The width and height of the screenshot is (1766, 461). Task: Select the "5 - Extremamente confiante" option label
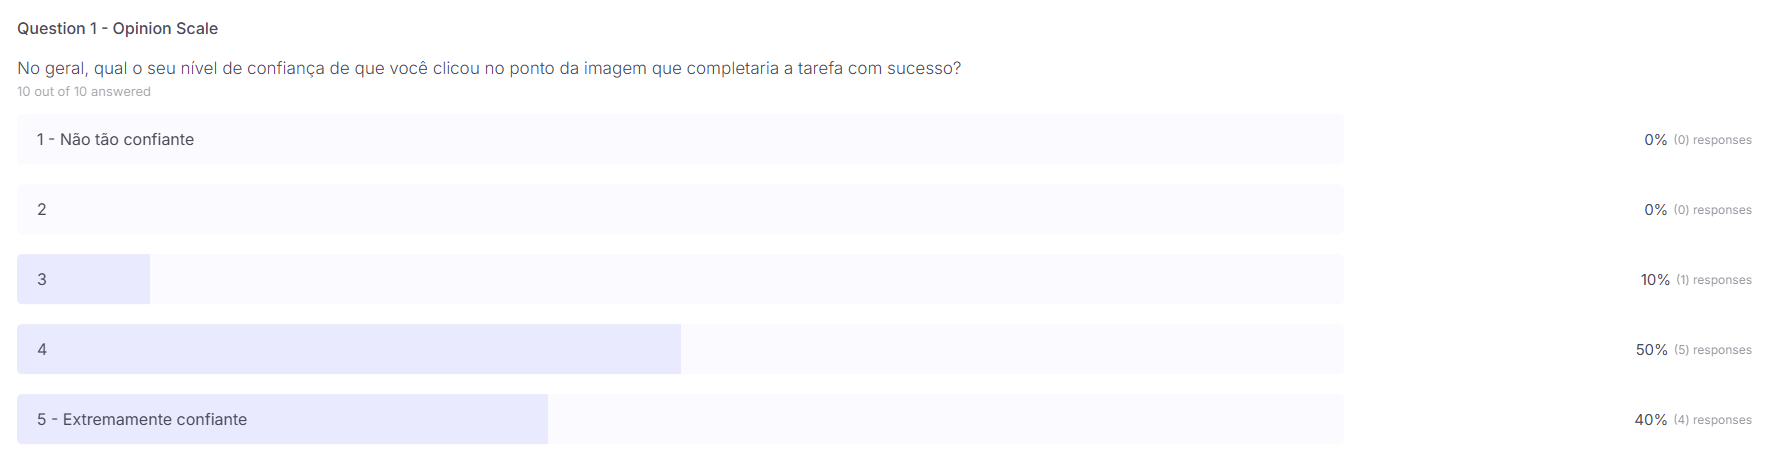[142, 419]
